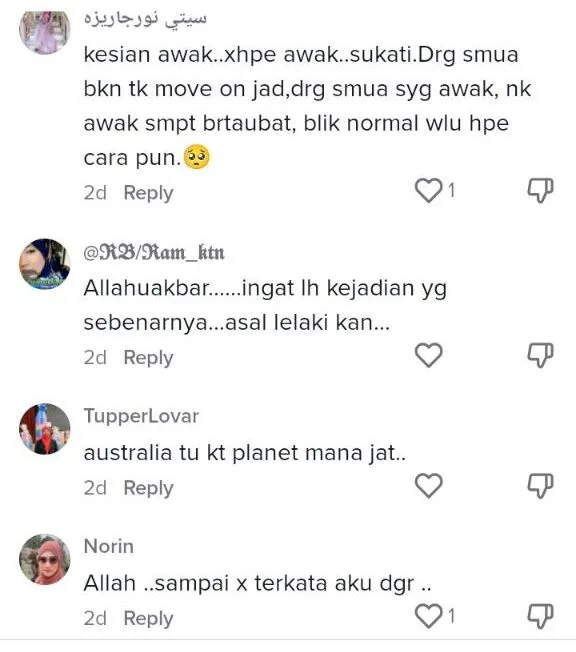Dislike the comment starting "kesian awak"
The height and width of the screenshot is (652, 576).
[x=540, y=190]
